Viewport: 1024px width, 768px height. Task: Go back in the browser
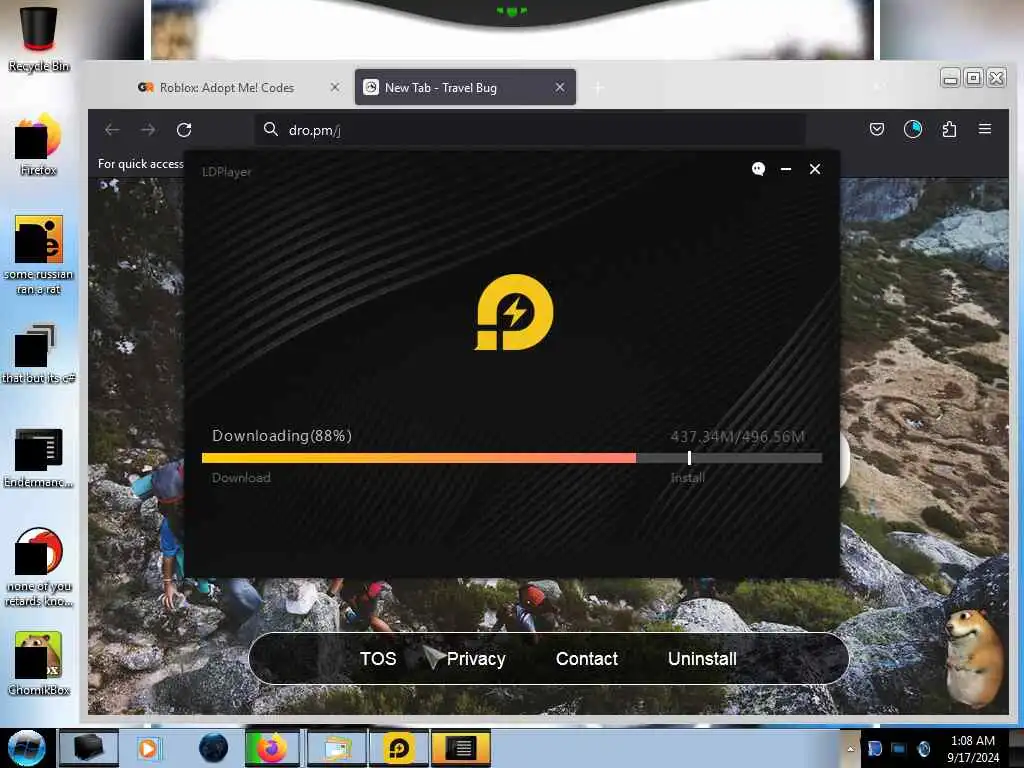[x=112, y=130]
